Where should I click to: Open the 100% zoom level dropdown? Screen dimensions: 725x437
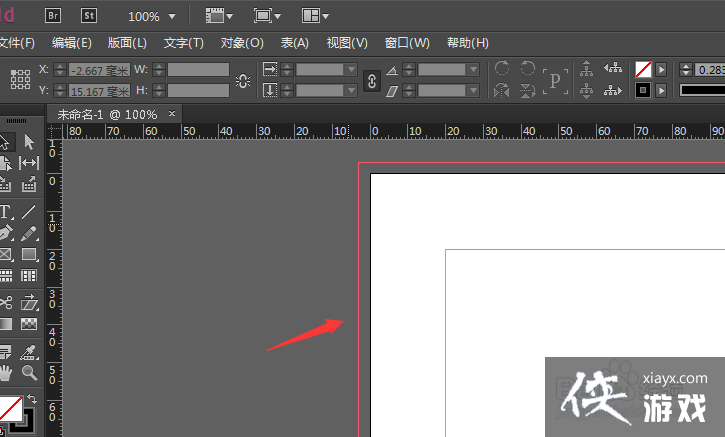tap(172, 16)
